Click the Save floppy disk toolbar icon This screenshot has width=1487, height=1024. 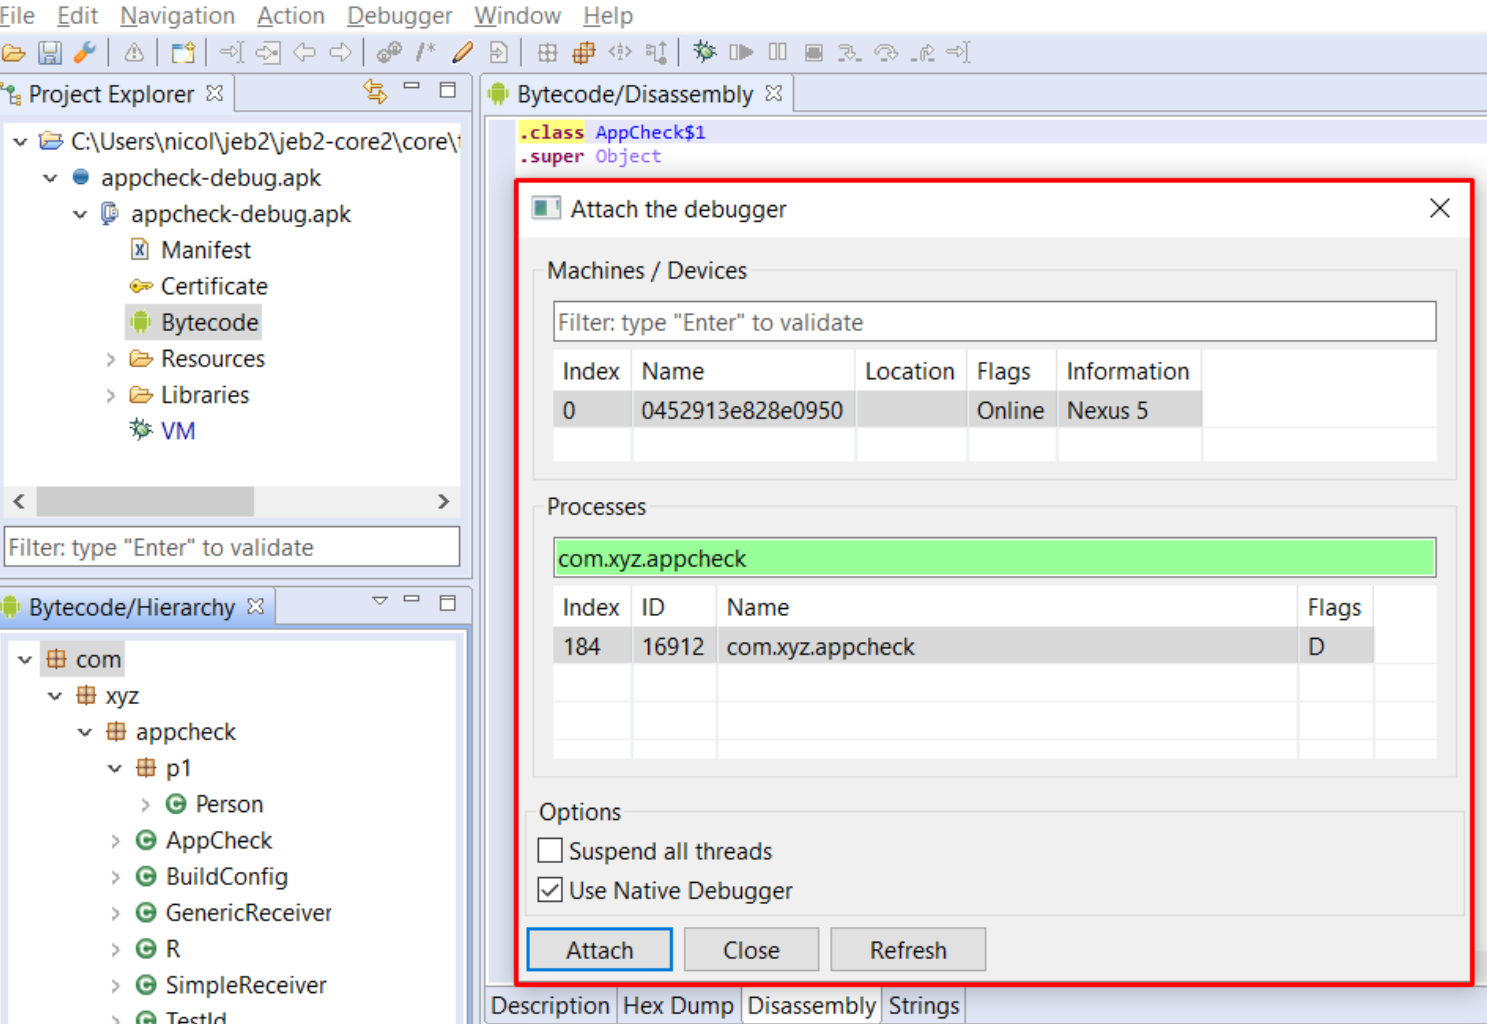pyautogui.click(x=50, y=53)
